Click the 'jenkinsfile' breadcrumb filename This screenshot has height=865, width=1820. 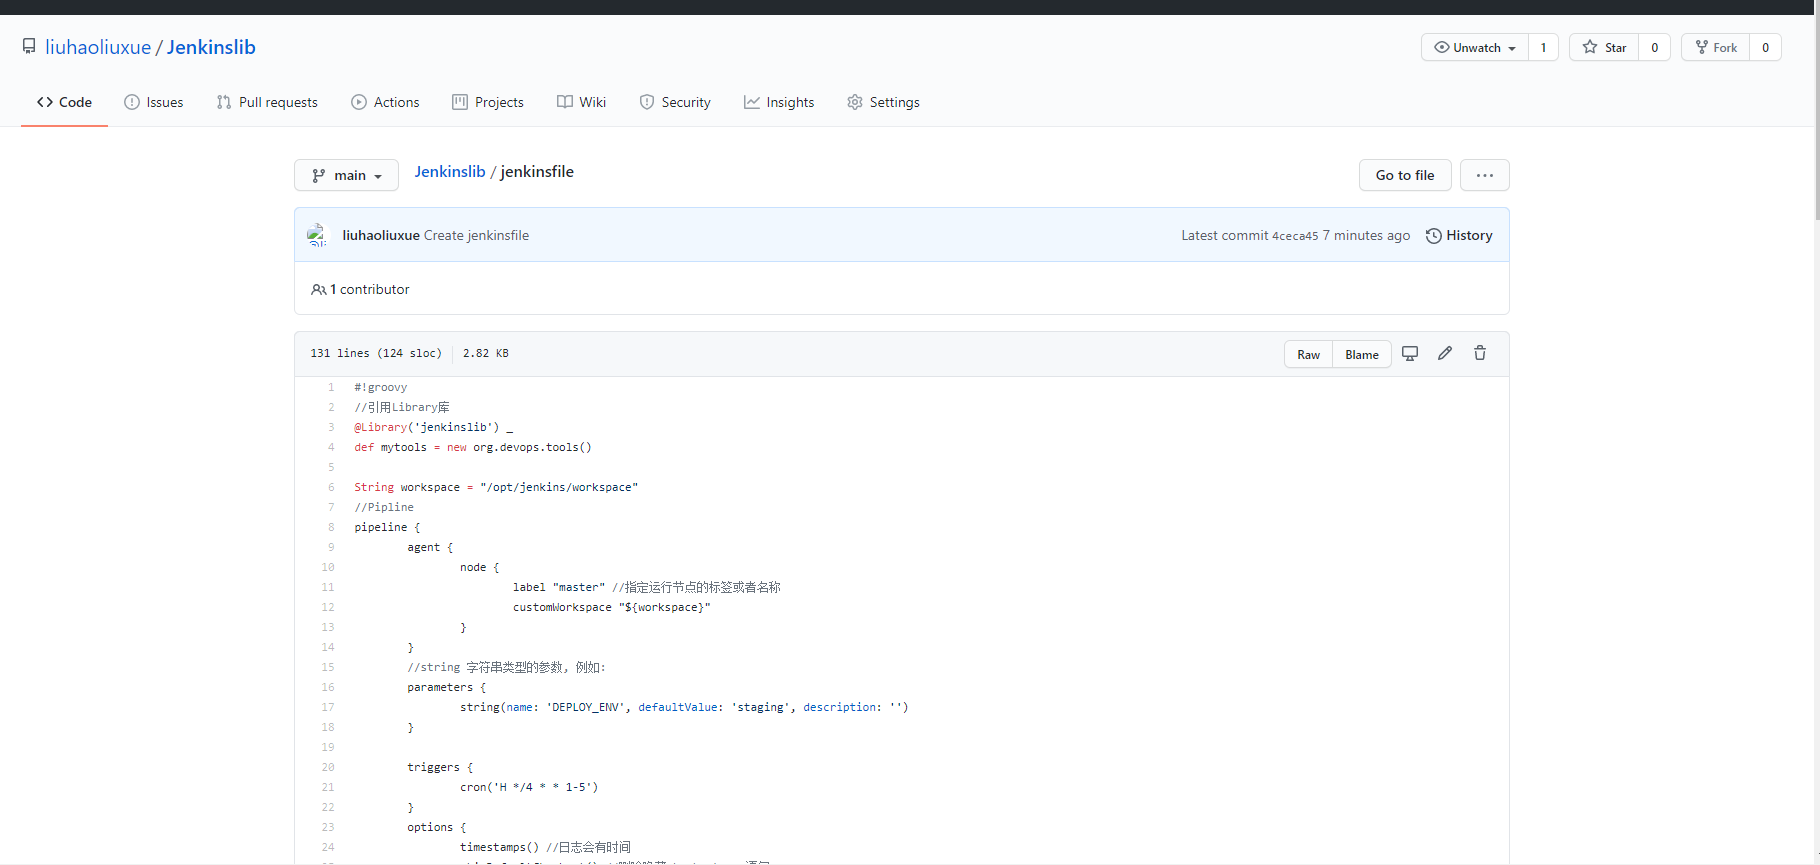[537, 172]
